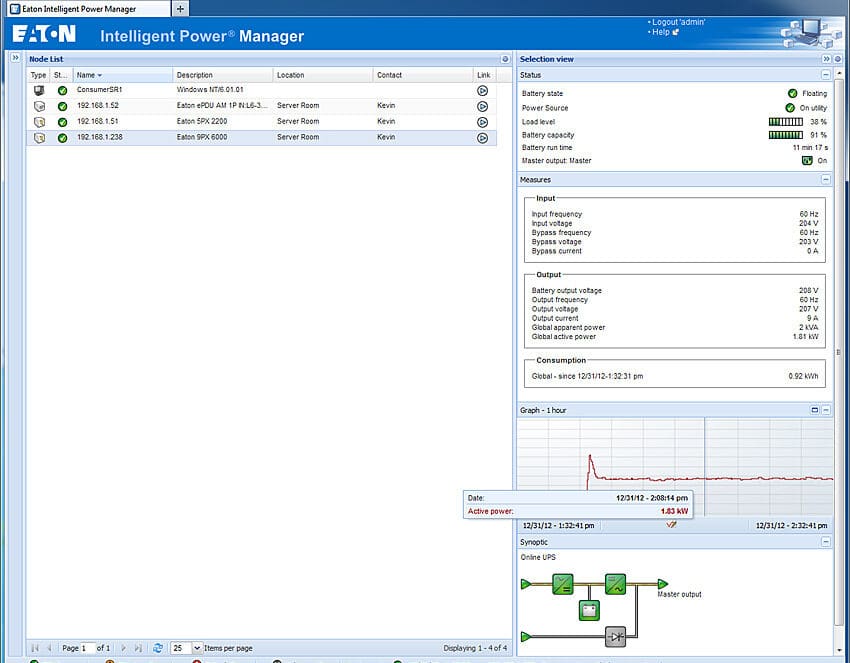Click the top input arrow in synoptic
The image size is (850, 663).
[x=526, y=584]
